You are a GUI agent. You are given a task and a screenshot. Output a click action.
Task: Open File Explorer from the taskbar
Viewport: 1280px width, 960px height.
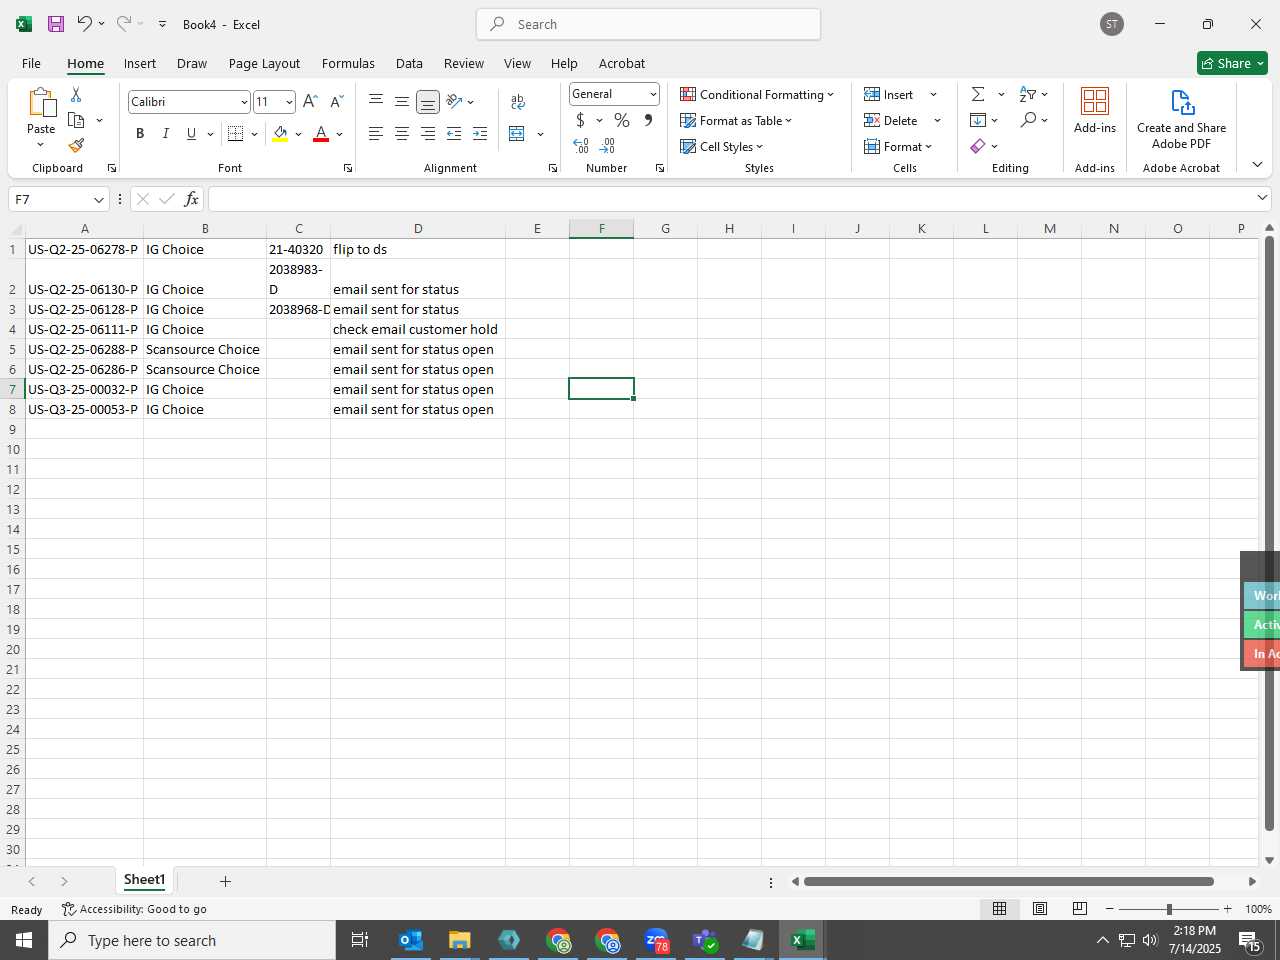tap(459, 940)
